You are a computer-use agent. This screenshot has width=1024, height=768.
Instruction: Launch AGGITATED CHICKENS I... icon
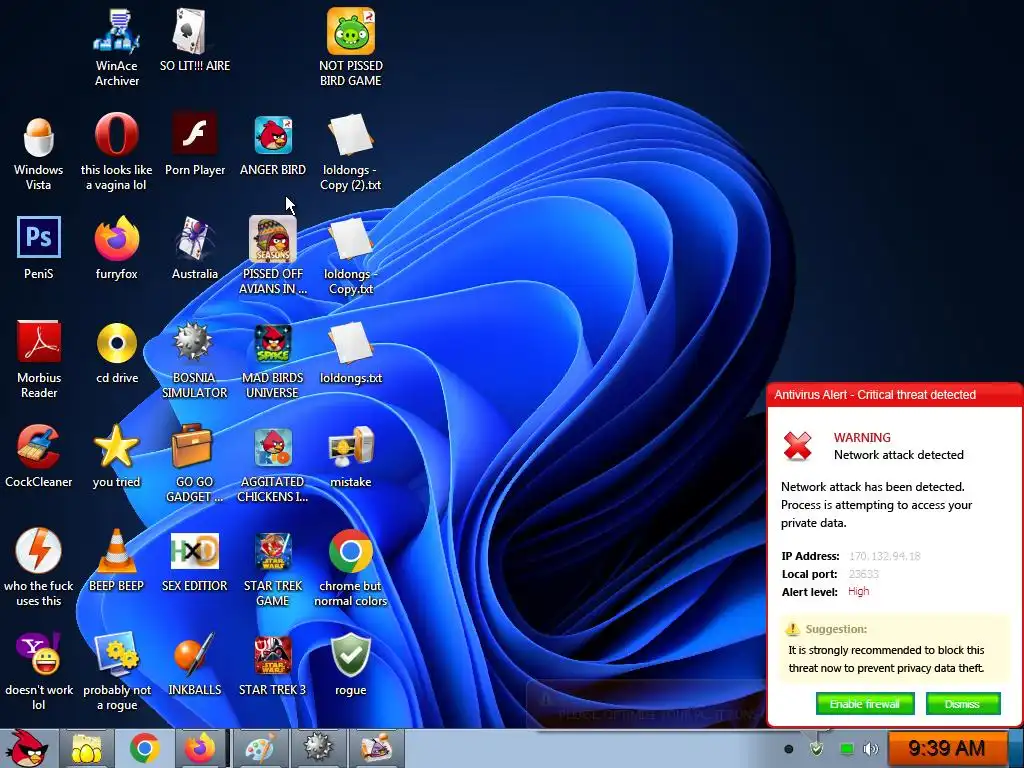pos(272,464)
